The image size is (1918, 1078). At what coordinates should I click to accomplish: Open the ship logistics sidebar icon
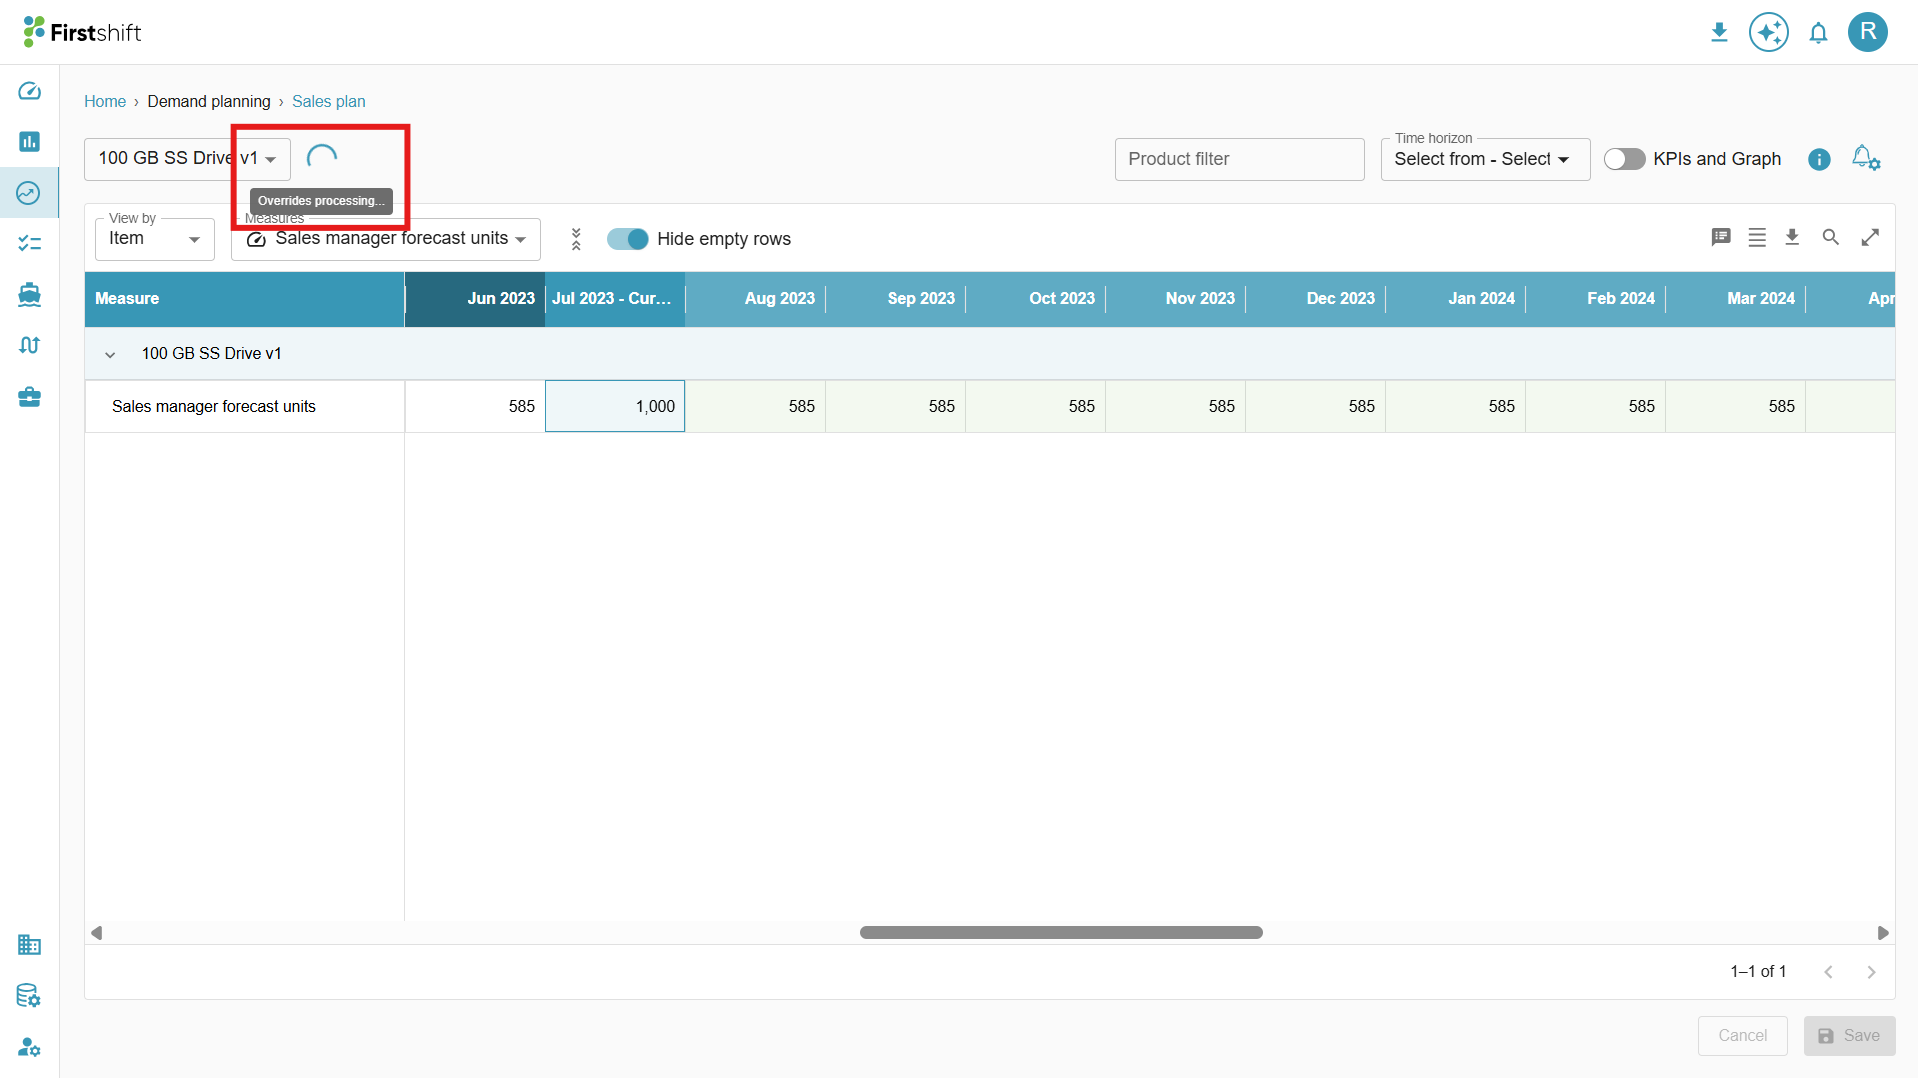pos(29,294)
